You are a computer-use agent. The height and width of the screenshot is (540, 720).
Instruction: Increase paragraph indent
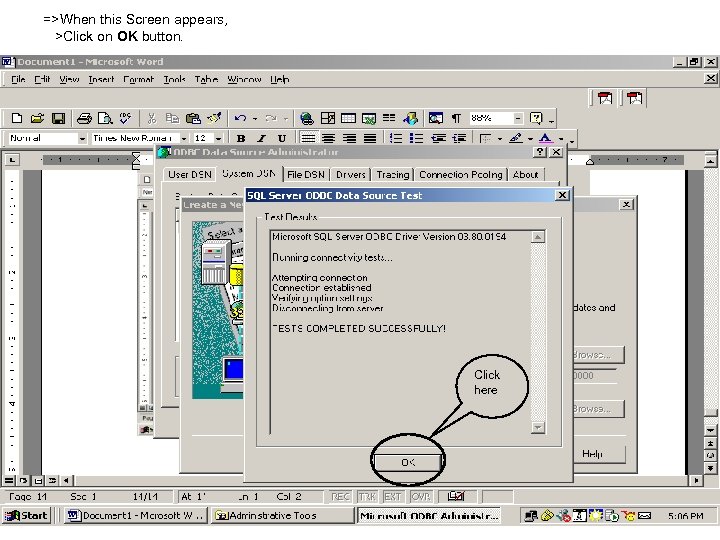[x=459, y=138]
